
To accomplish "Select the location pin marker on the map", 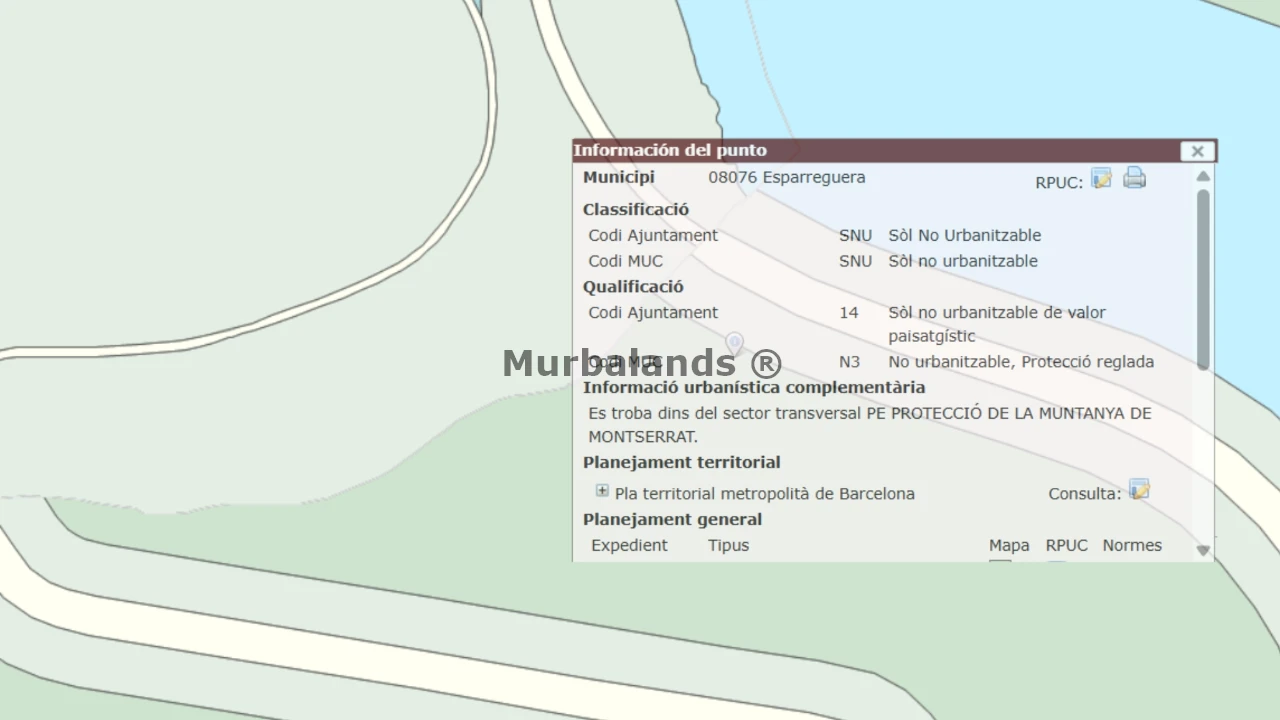I will tap(735, 345).
